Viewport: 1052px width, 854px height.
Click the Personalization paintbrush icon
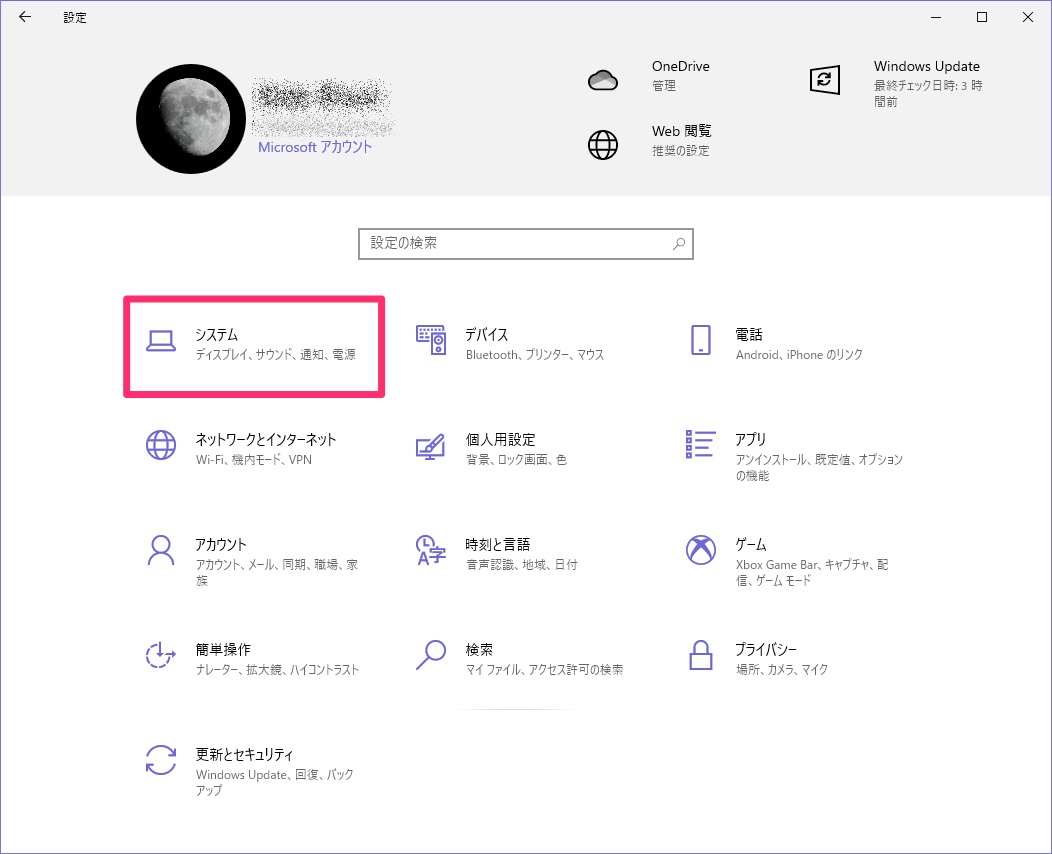click(x=431, y=446)
